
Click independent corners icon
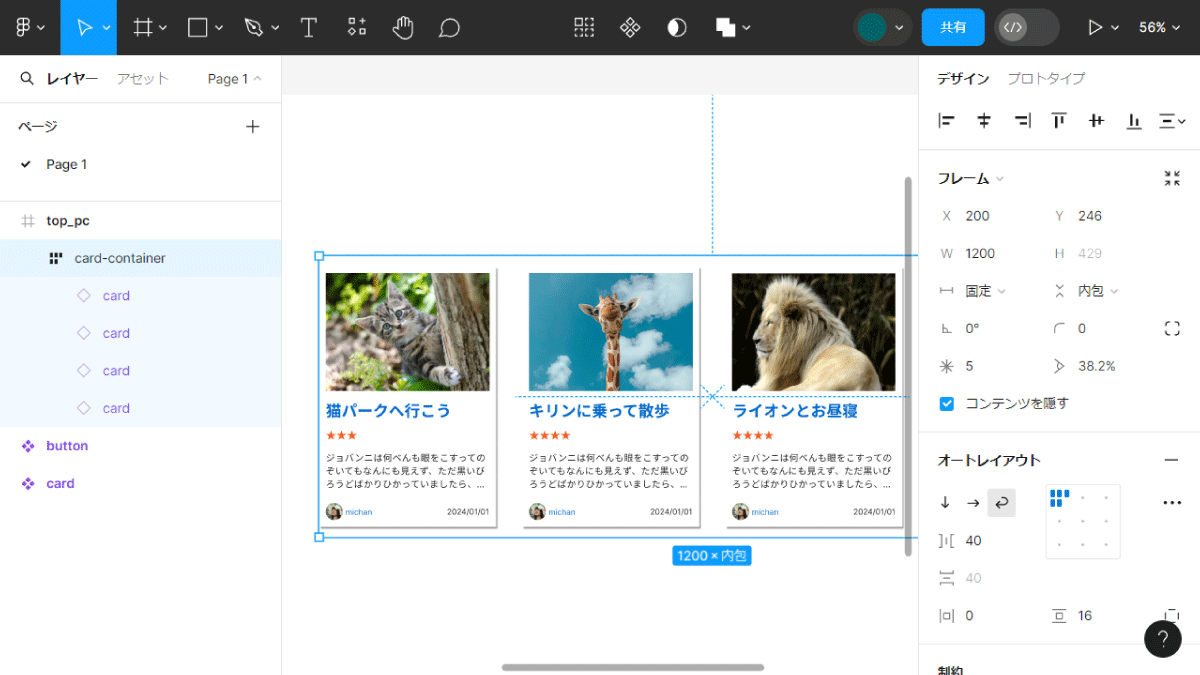click(1172, 328)
